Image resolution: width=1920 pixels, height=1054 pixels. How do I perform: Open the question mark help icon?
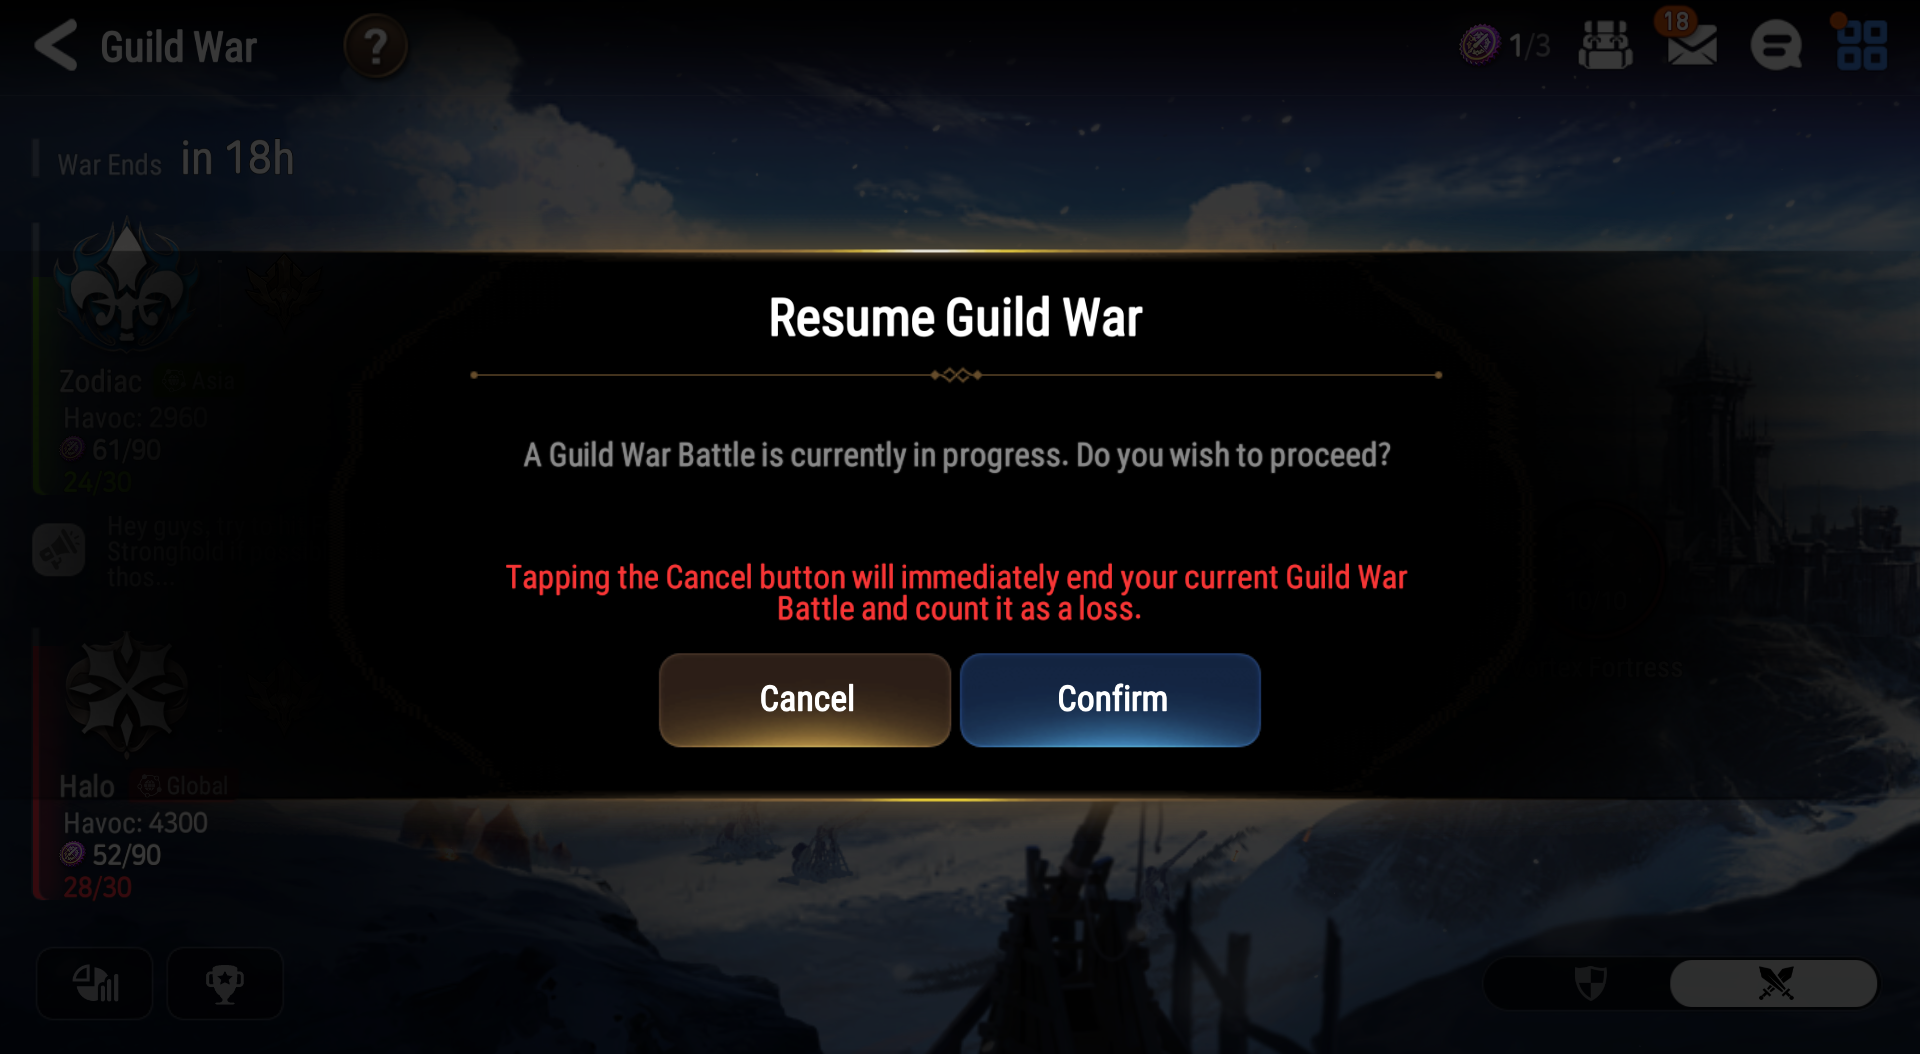click(x=375, y=46)
